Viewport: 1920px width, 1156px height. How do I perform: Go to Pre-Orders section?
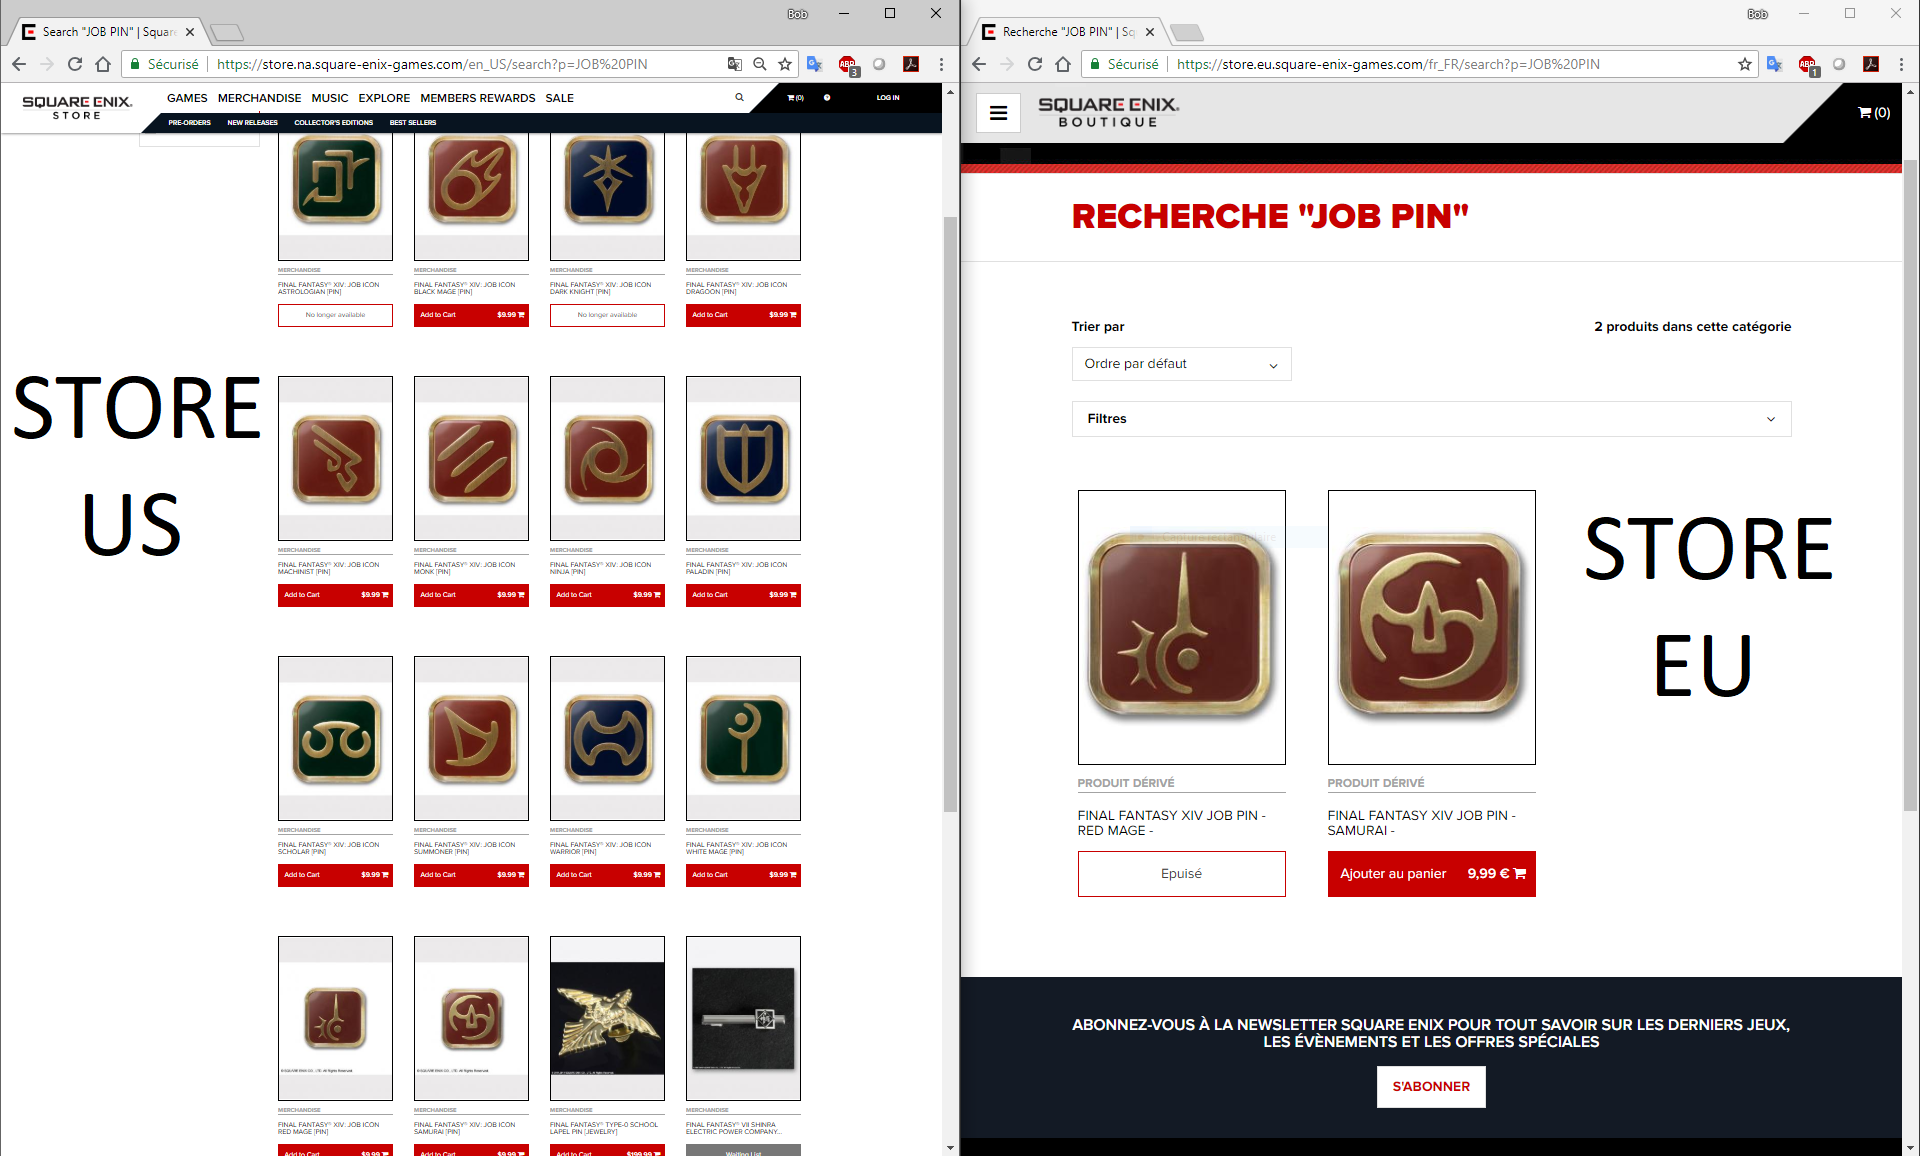point(189,123)
